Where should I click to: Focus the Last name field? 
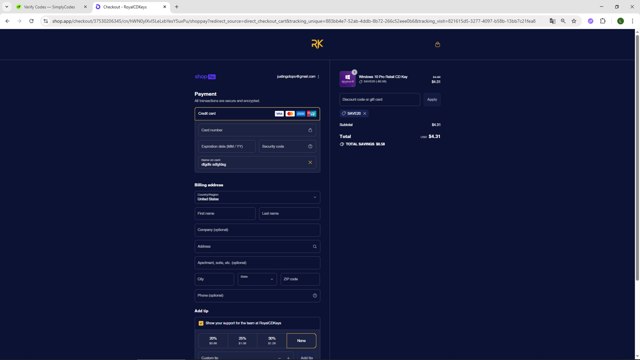(289, 213)
